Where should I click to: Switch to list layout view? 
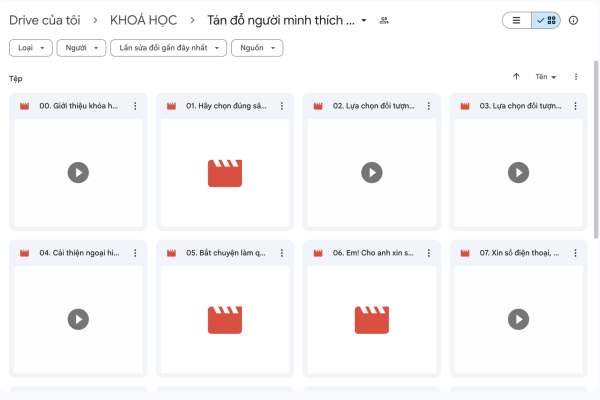(x=517, y=20)
